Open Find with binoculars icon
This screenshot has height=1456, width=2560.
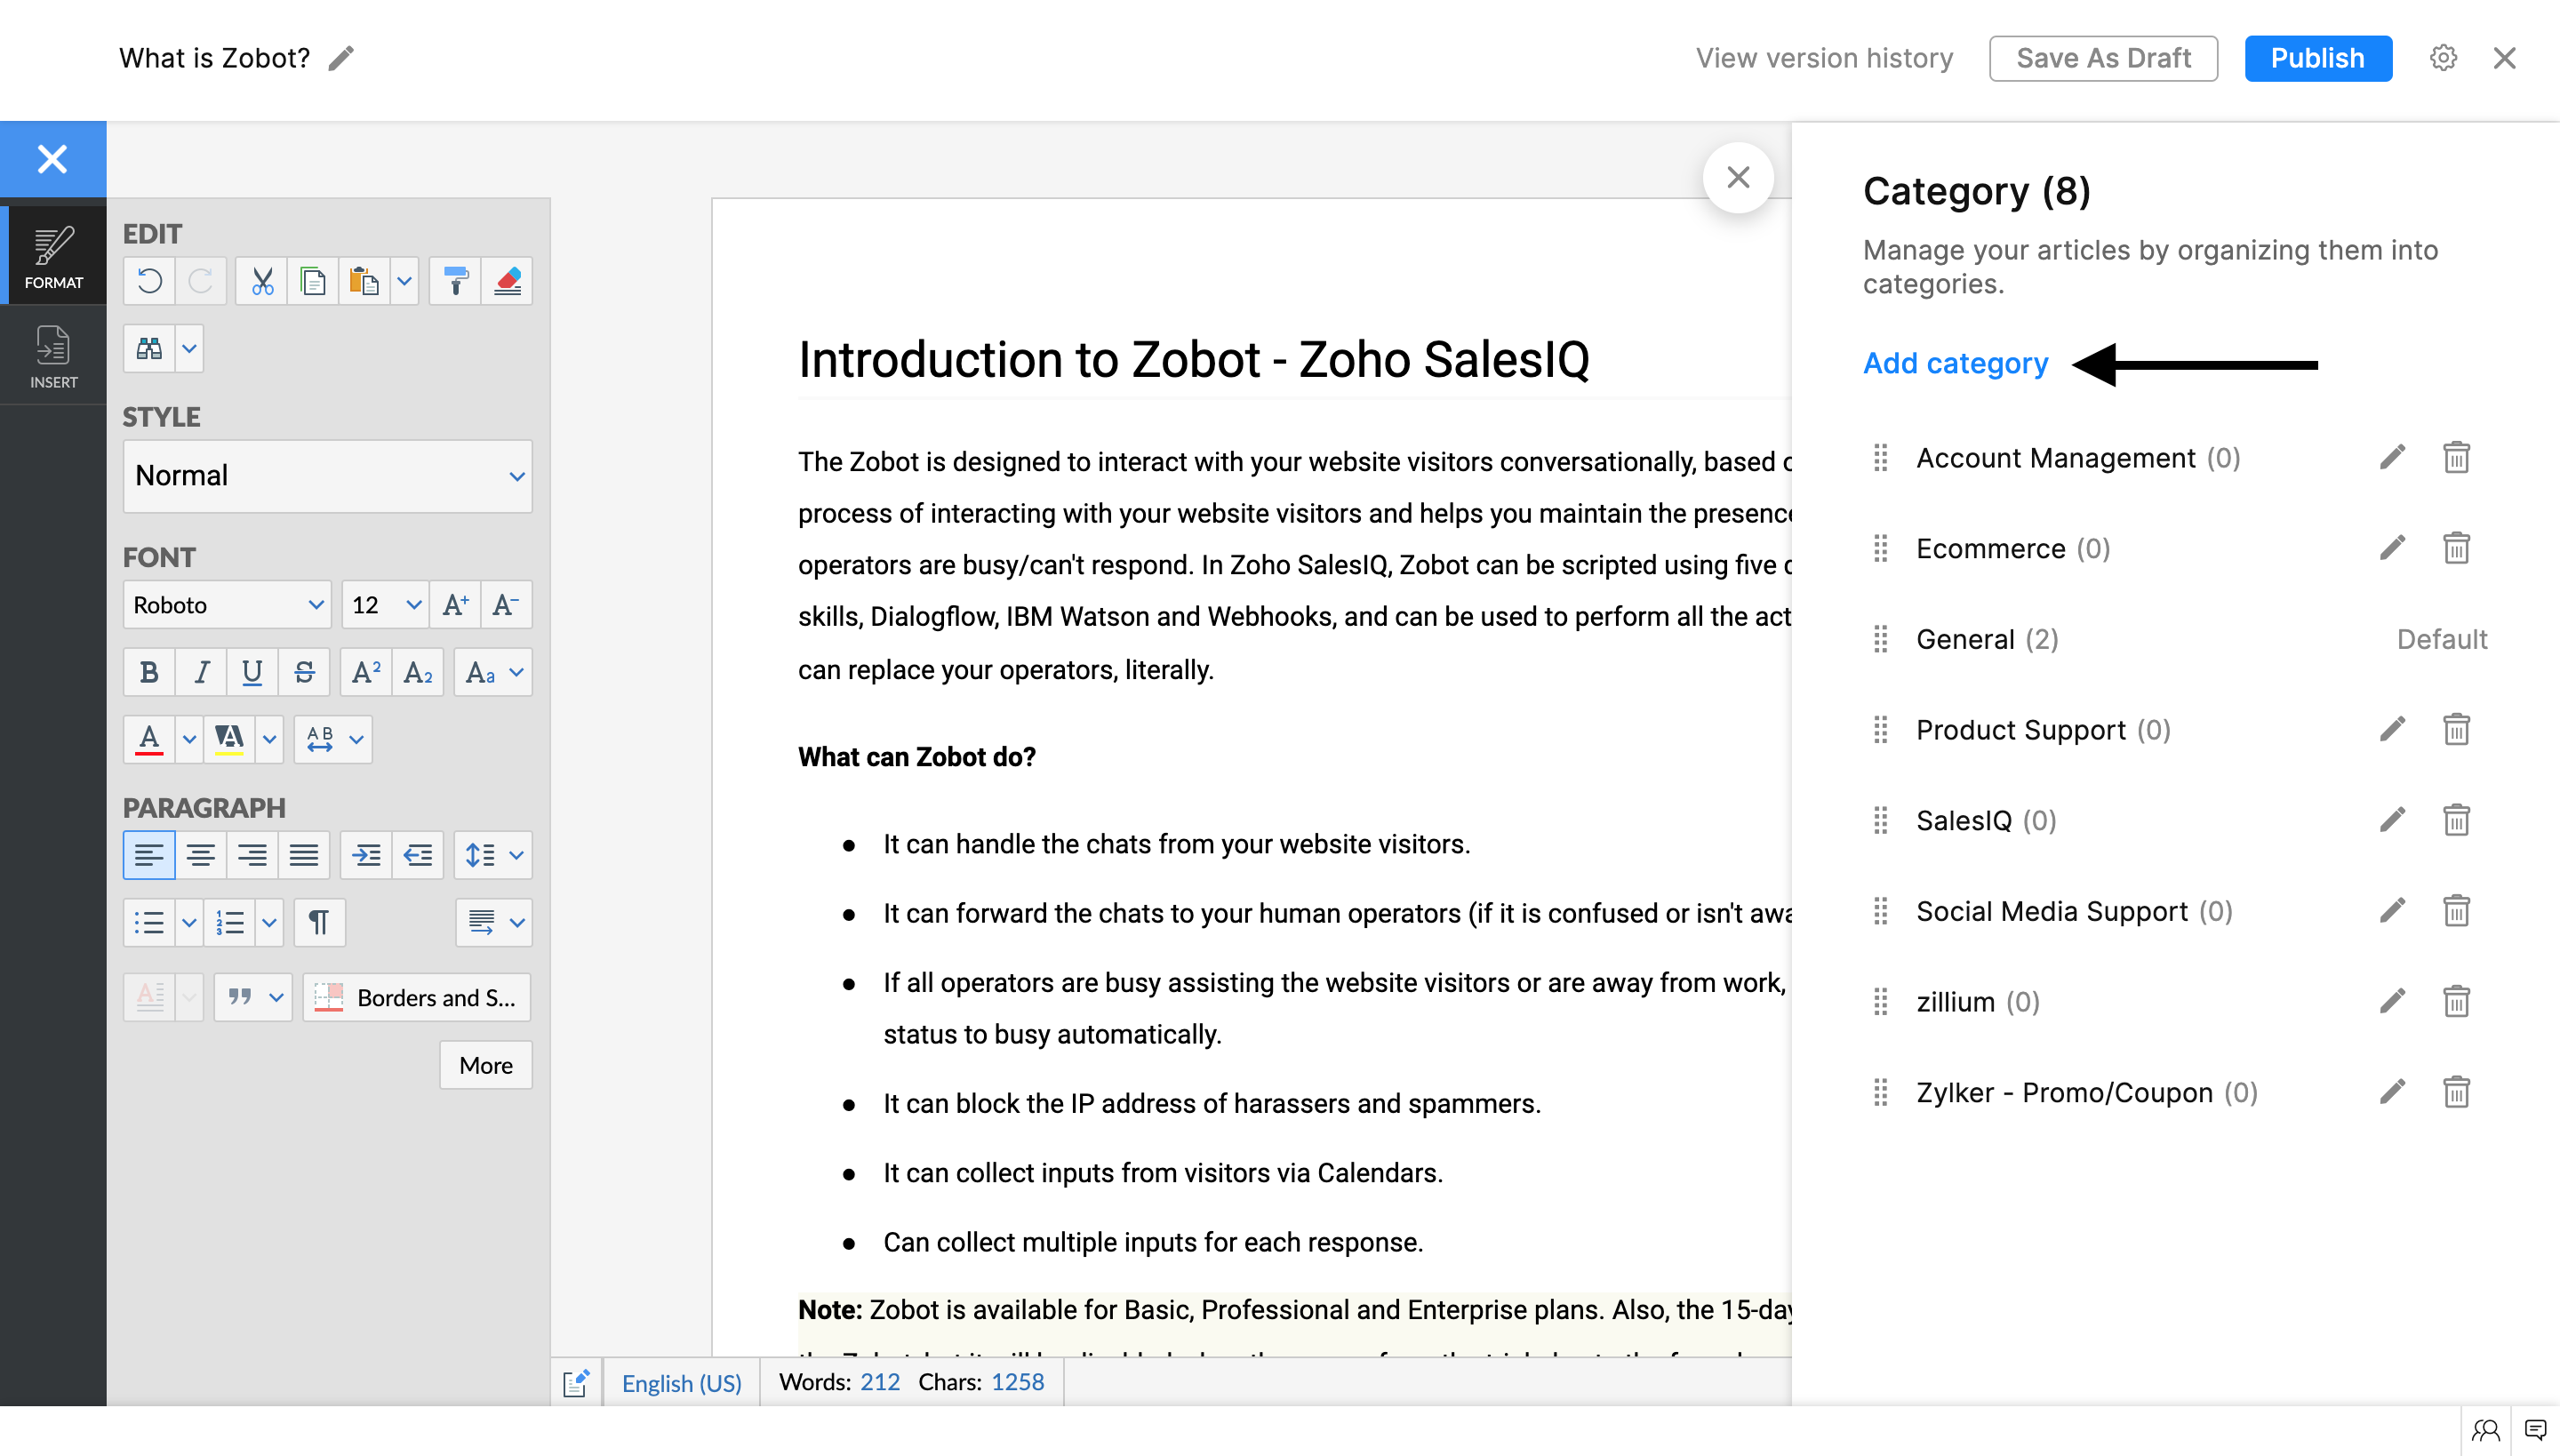pyautogui.click(x=149, y=349)
